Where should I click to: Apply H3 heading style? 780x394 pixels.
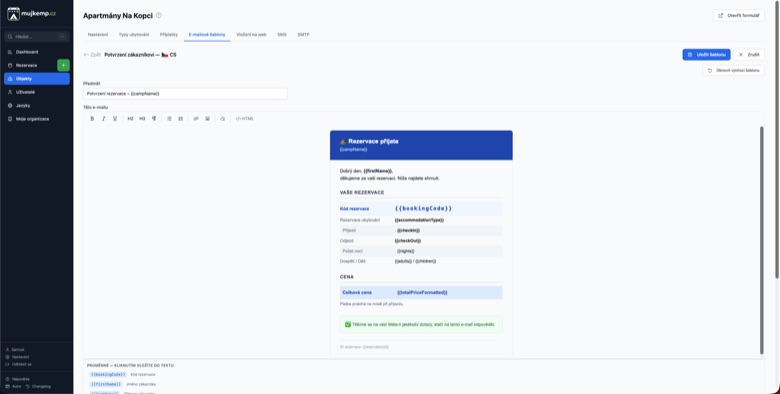(142, 118)
